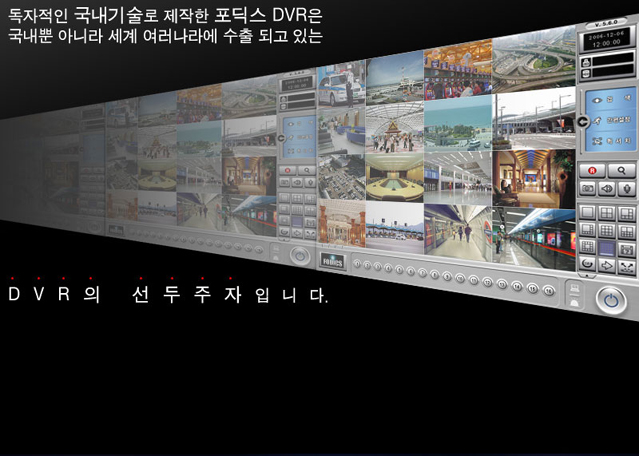
Task: Toggle channel 5 button
Action: pyautogui.click(x=399, y=270)
